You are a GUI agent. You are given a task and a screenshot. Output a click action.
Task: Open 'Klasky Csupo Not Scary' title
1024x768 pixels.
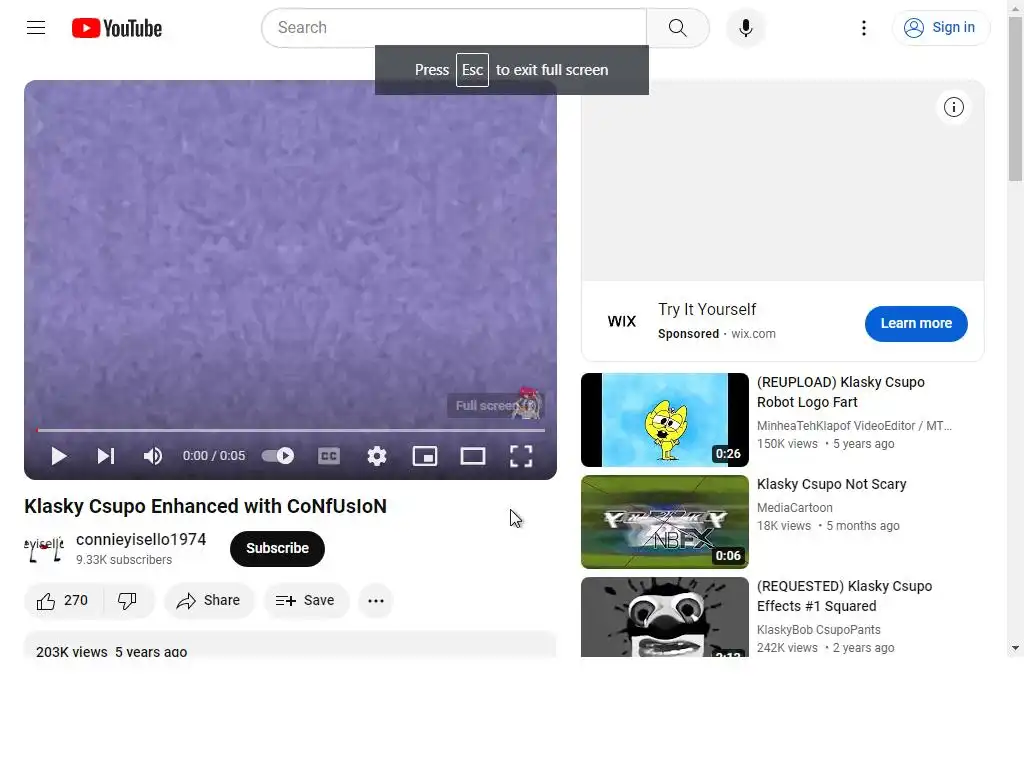coord(831,484)
